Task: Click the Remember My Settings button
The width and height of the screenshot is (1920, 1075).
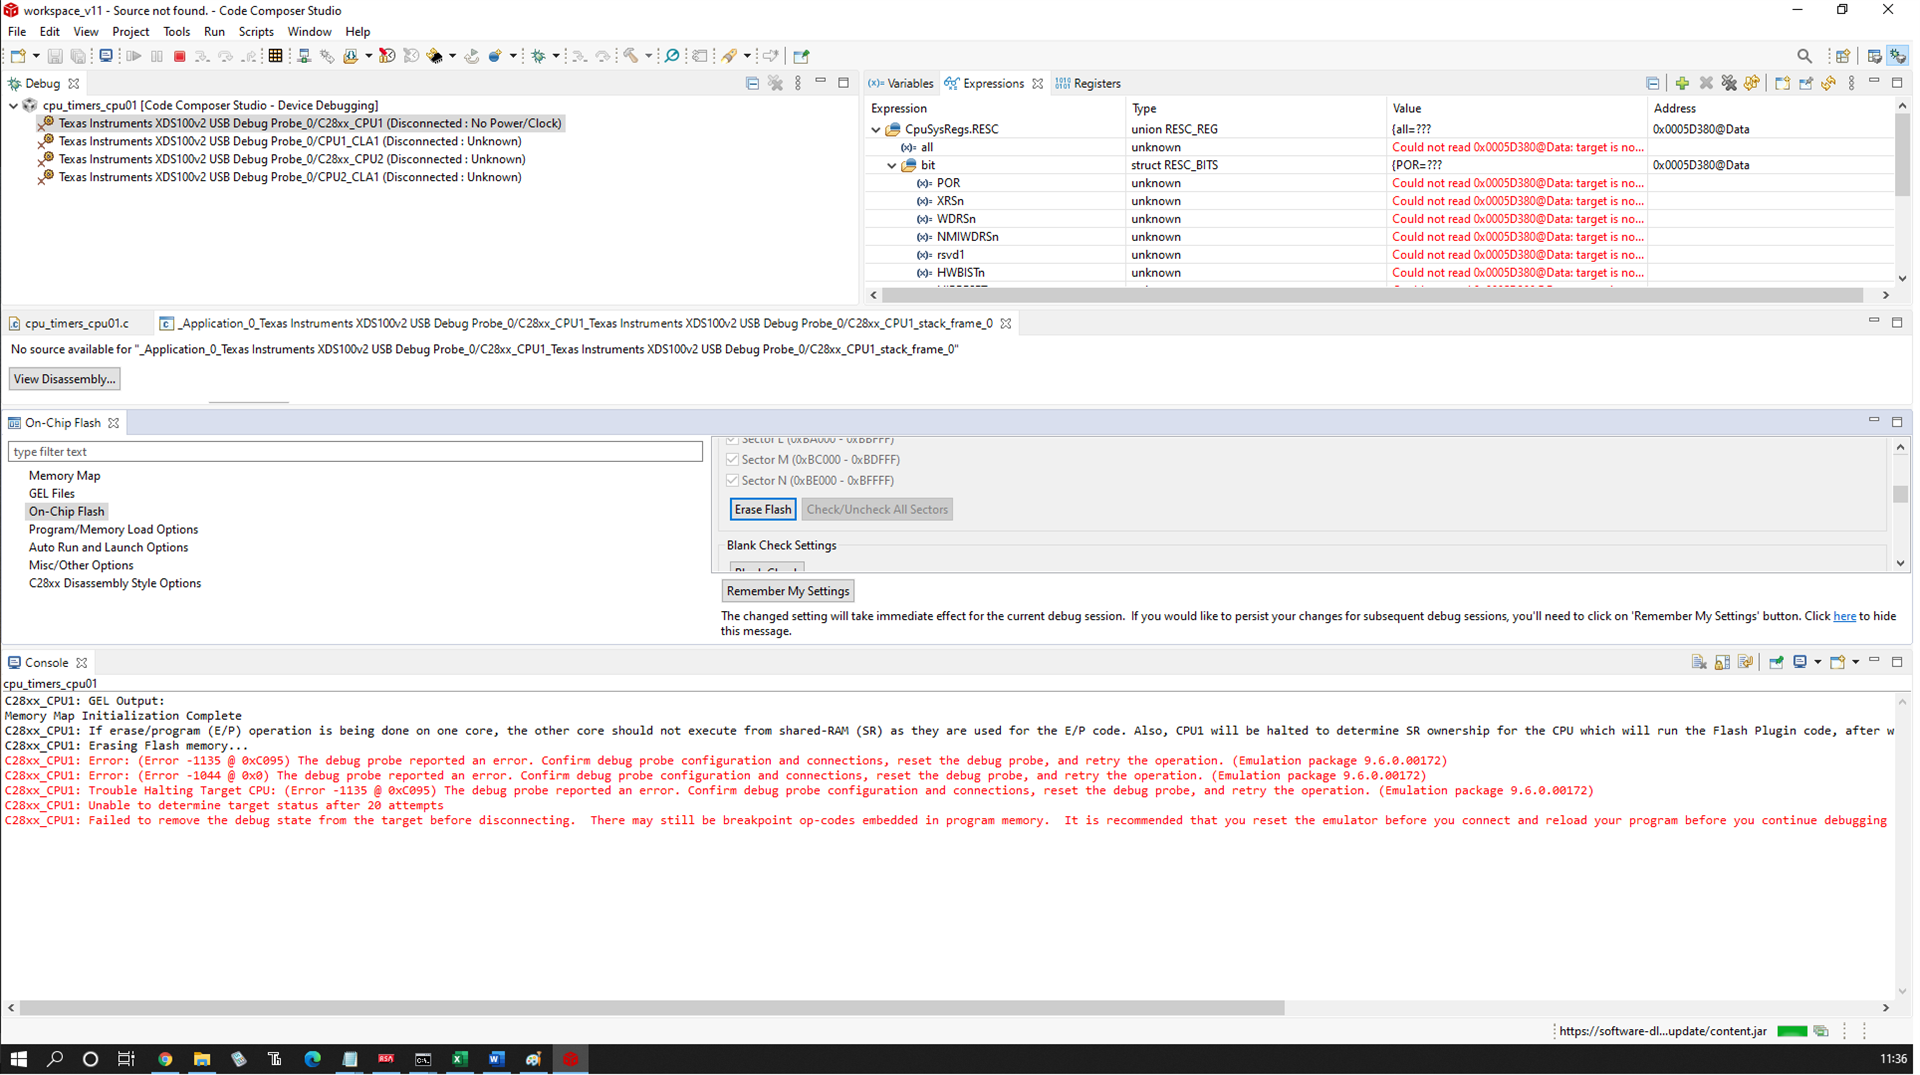Action: click(788, 591)
